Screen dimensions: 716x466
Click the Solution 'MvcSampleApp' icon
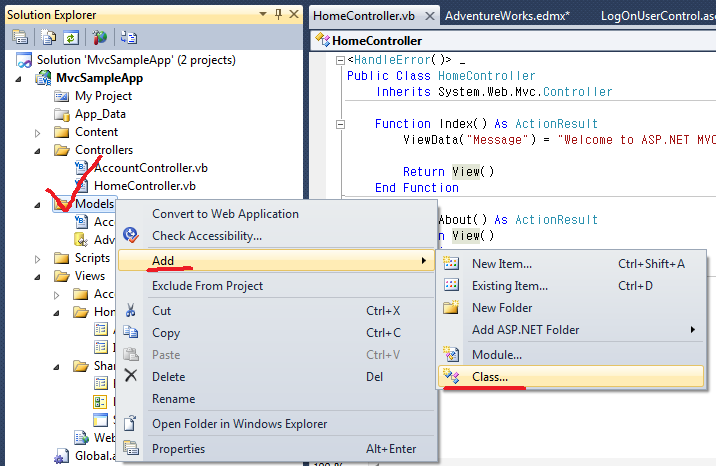24,60
